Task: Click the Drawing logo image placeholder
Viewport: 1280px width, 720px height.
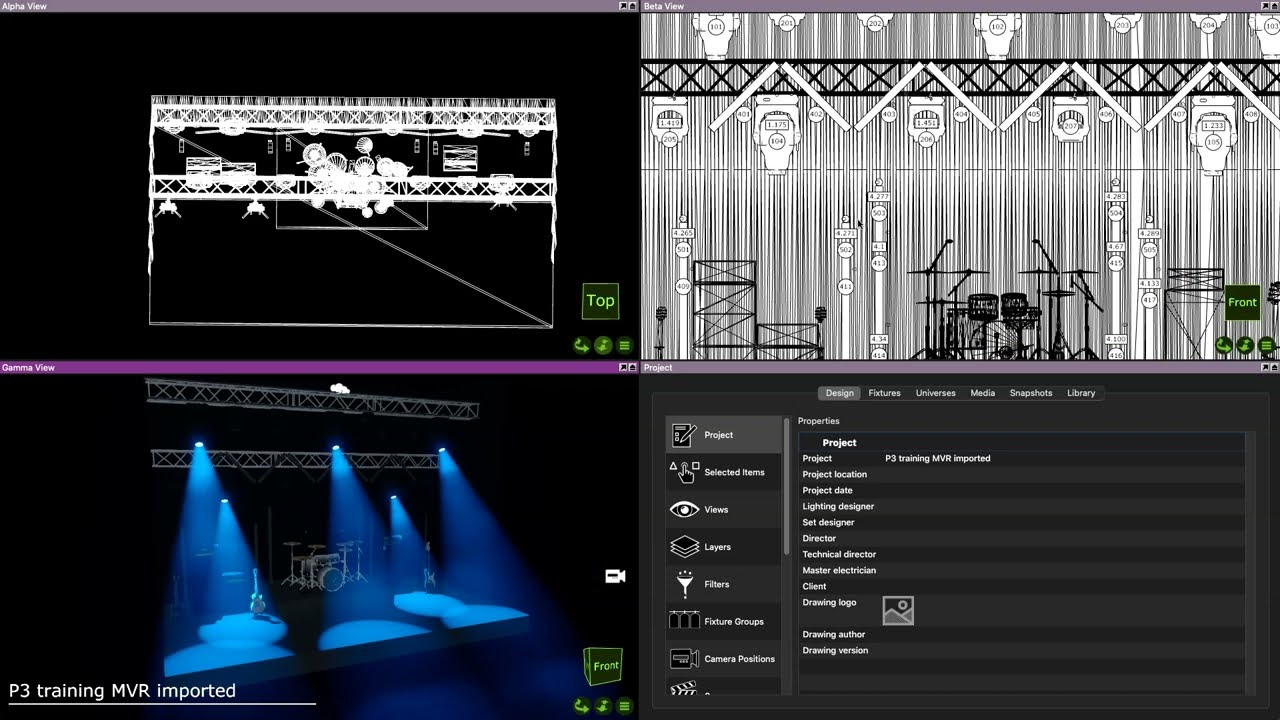Action: pyautogui.click(x=897, y=610)
